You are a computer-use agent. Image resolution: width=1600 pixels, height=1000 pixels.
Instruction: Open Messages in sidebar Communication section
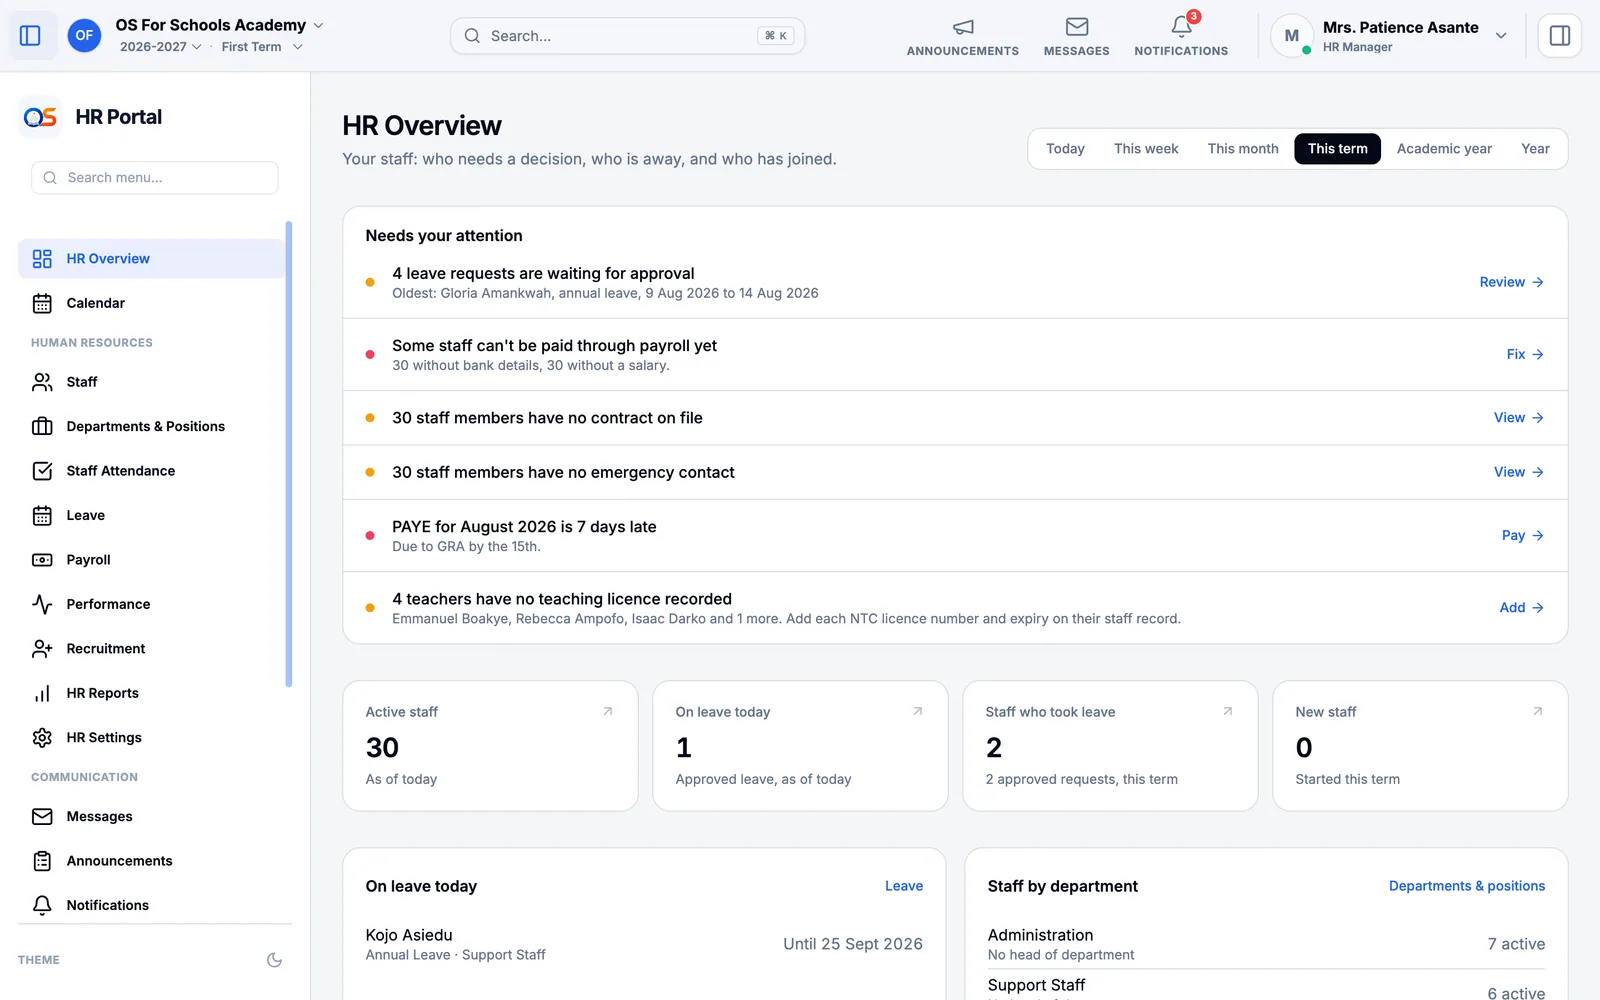pos(152,817)
